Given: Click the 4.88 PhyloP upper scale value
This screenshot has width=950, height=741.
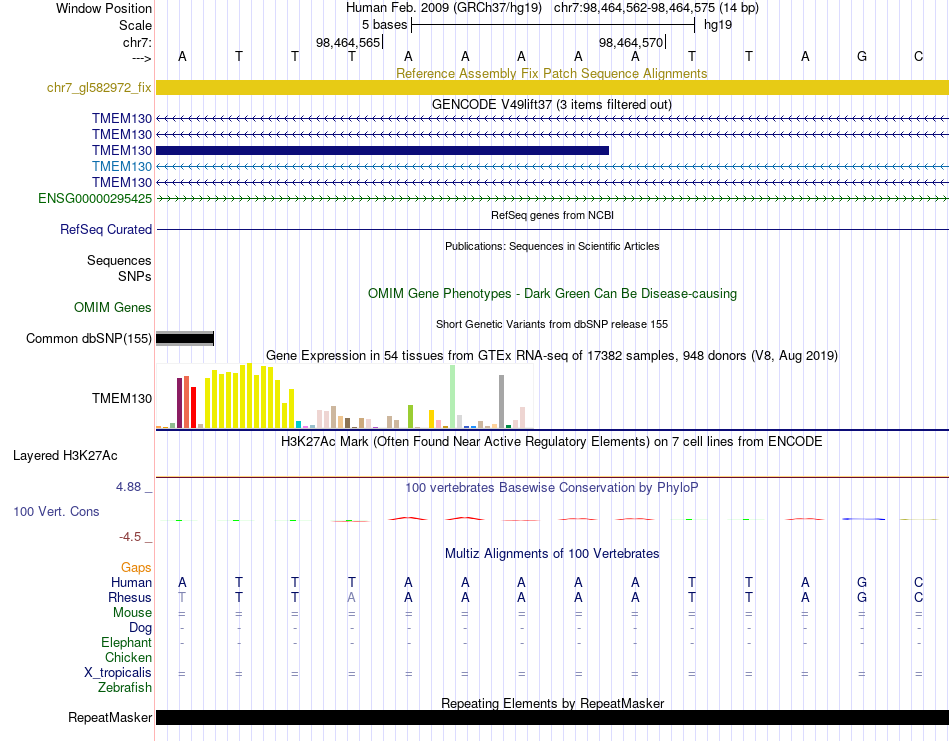Looking at the screenshot, I should click(128, 487).
